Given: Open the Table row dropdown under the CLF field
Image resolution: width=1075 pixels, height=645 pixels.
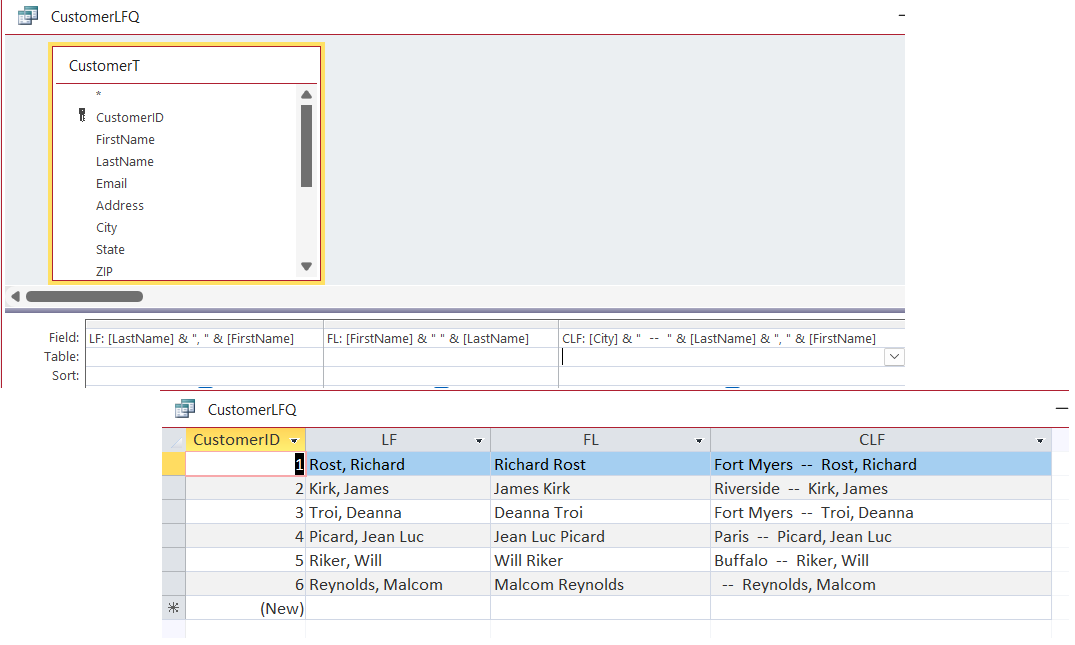Looking at the screenshot, I should click(894, 356).
